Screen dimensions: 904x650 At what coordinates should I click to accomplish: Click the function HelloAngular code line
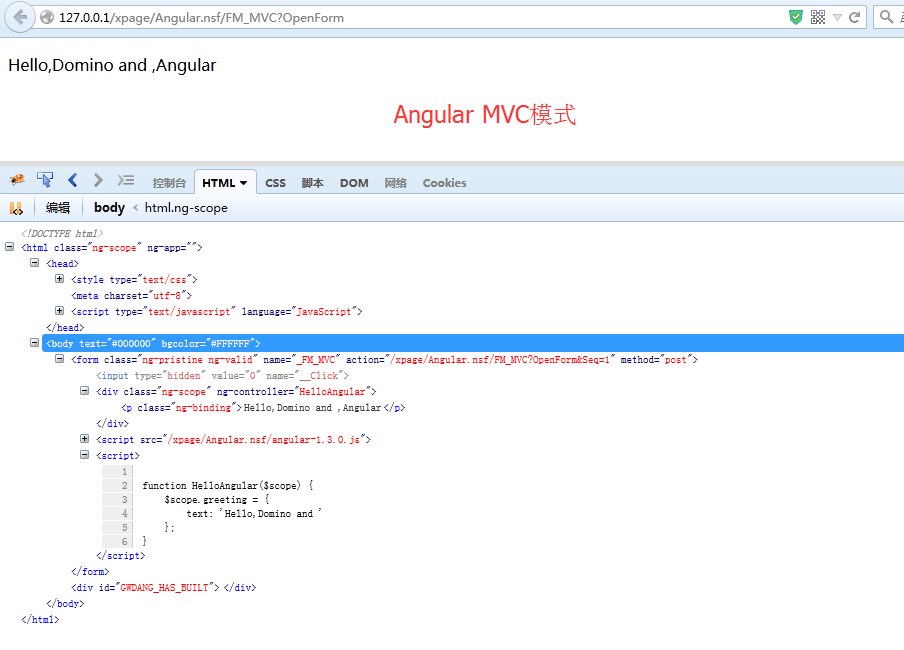(228, 486)
